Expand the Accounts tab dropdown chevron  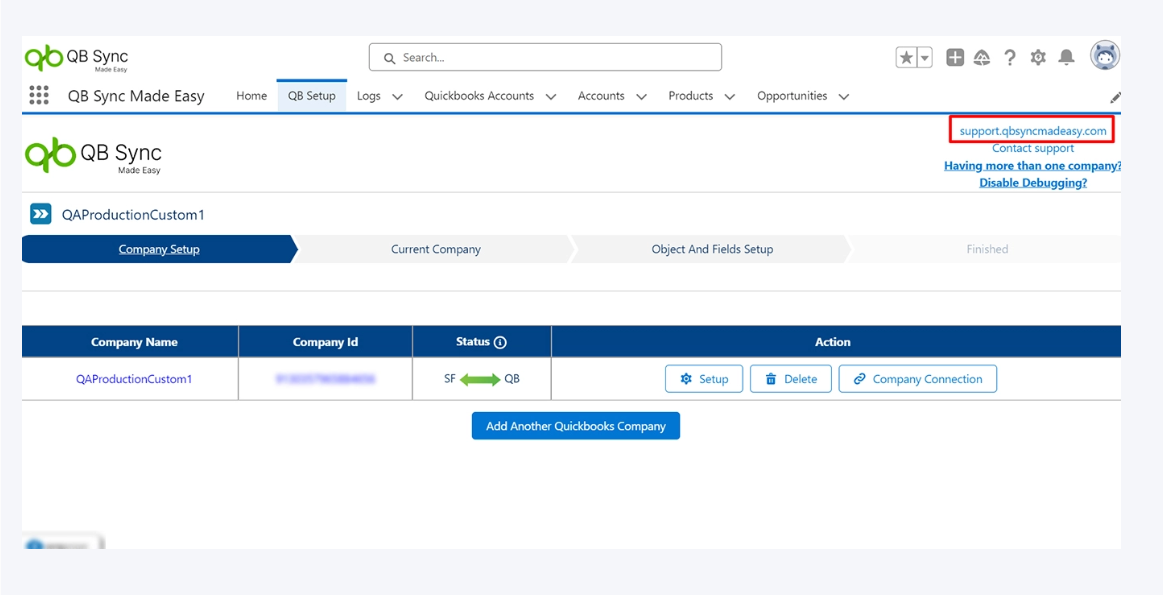(x=642, y=96)
